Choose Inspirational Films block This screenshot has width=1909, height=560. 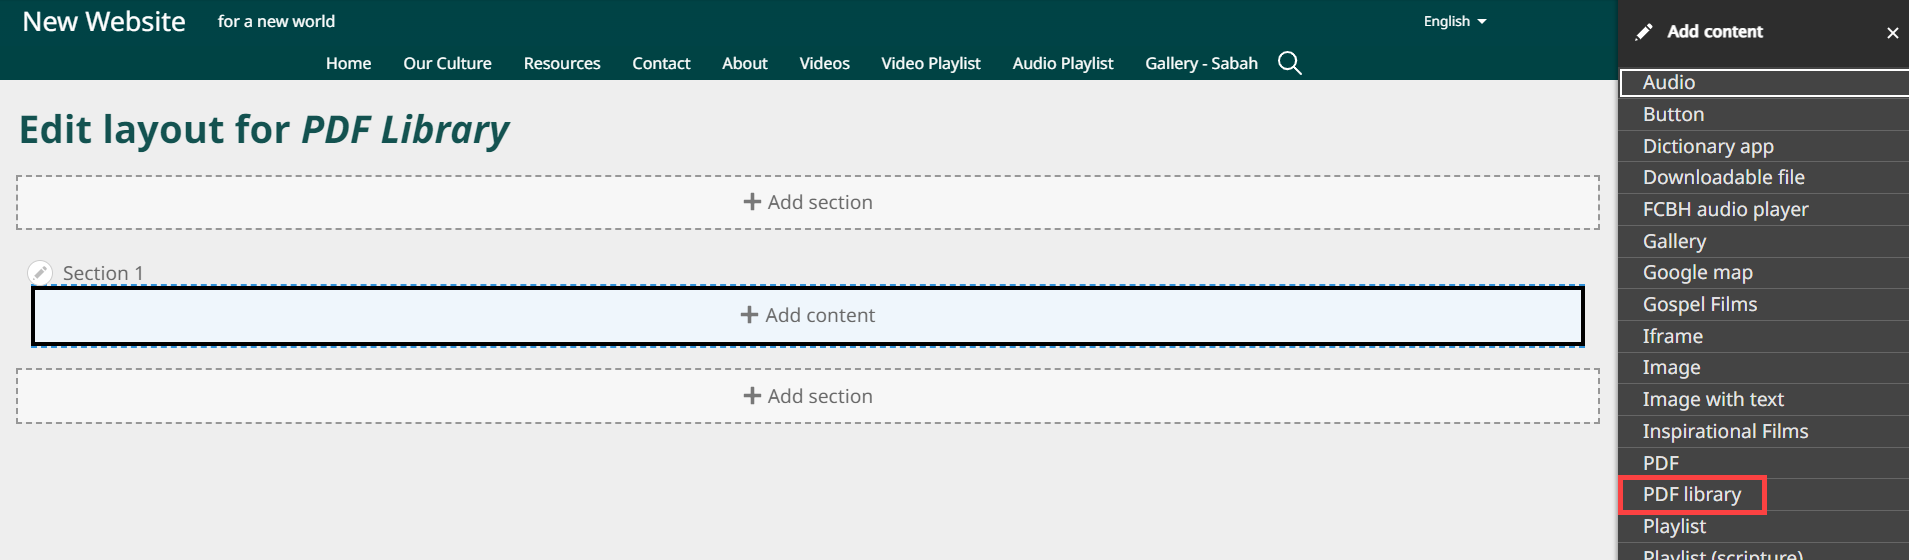coord(1764,431)
